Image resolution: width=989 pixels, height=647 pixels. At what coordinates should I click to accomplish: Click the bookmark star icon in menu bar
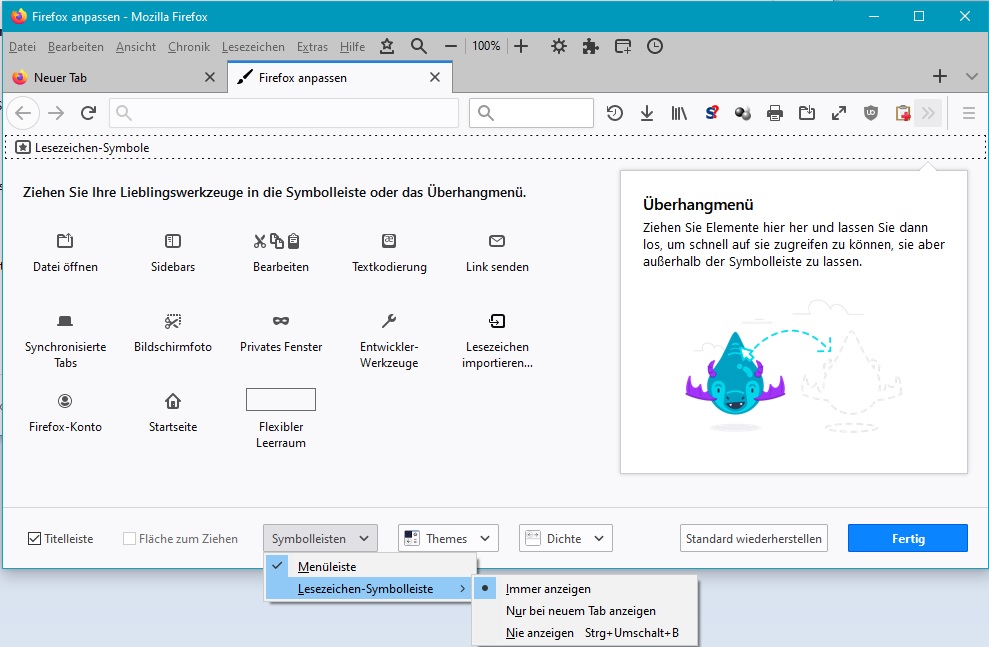click(x=387, y=46)
